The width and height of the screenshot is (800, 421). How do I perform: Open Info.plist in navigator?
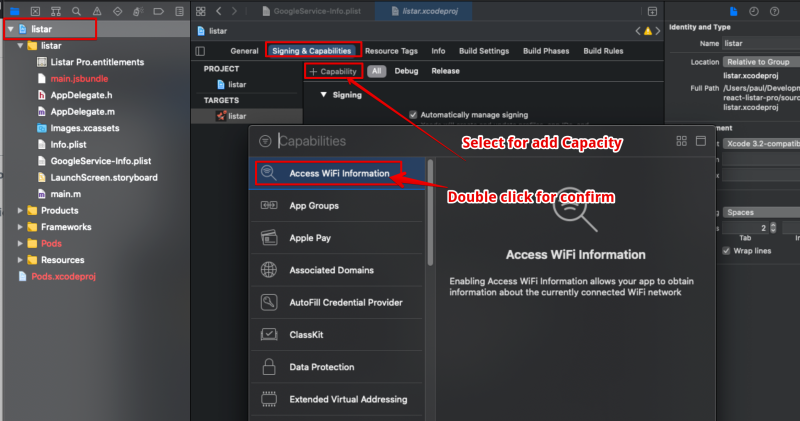68,144
